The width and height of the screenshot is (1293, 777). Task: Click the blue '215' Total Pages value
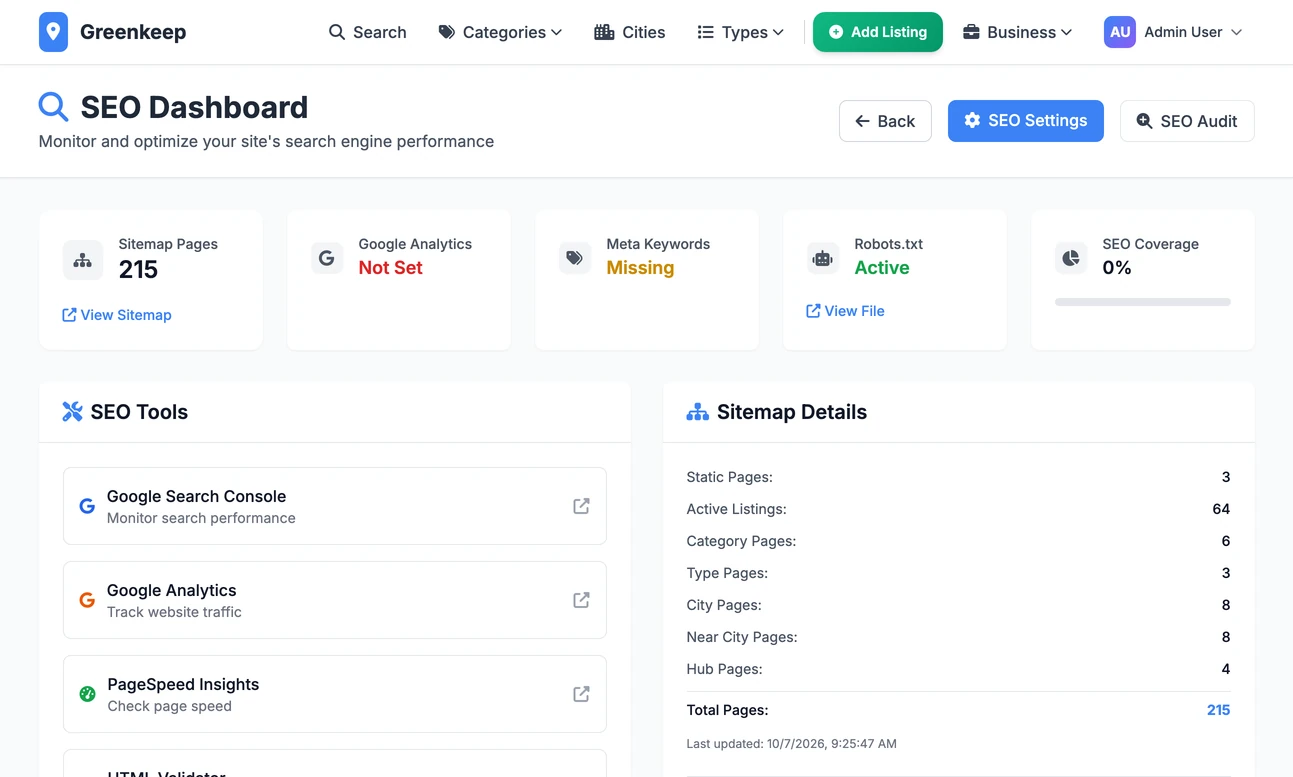tap(1218, 710)
